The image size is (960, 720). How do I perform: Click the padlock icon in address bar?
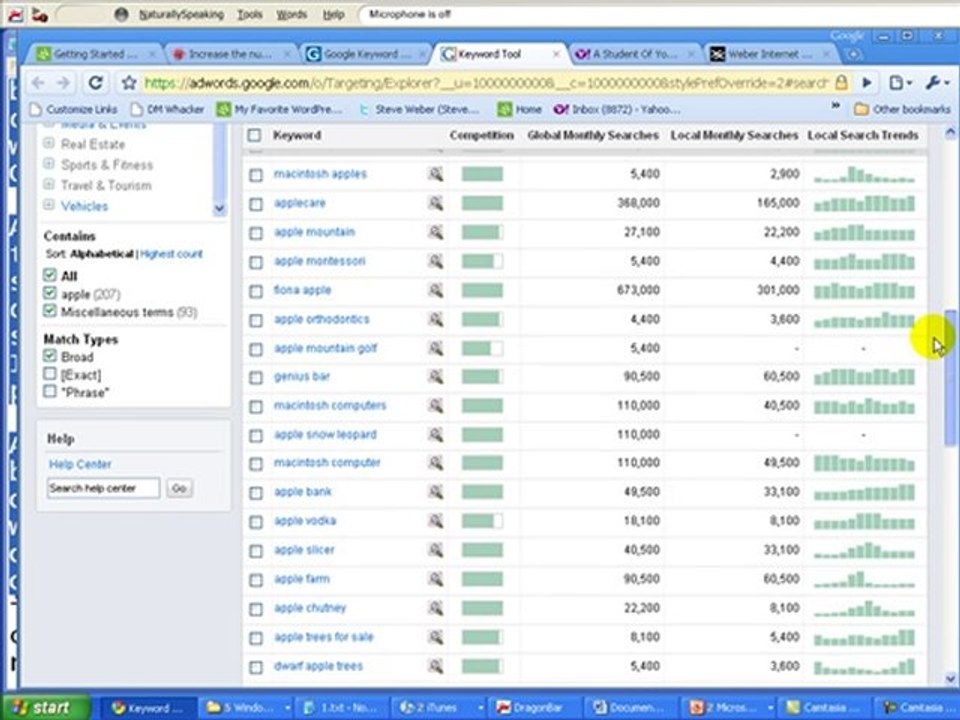pyautogui.click(x=842, y=82)
